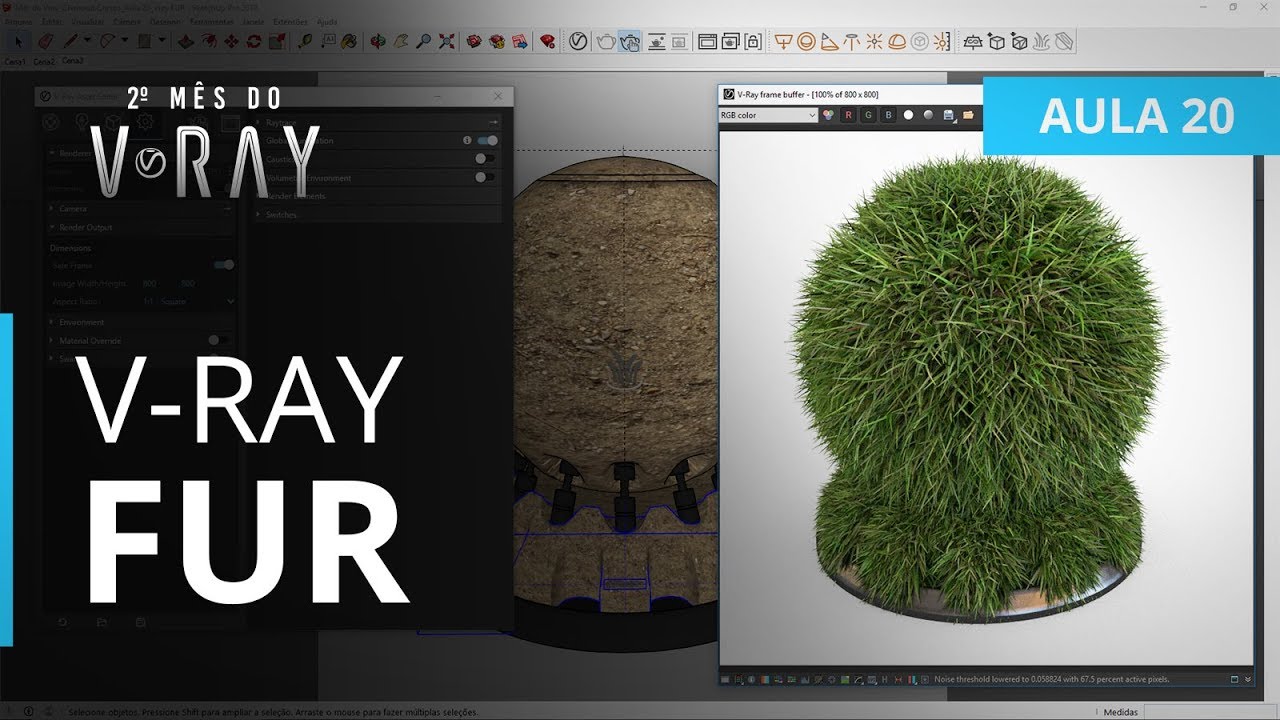Viewport: 1280px width, 720px height.
Task: Toggle red channel in frame buffer
Action: 848,115
